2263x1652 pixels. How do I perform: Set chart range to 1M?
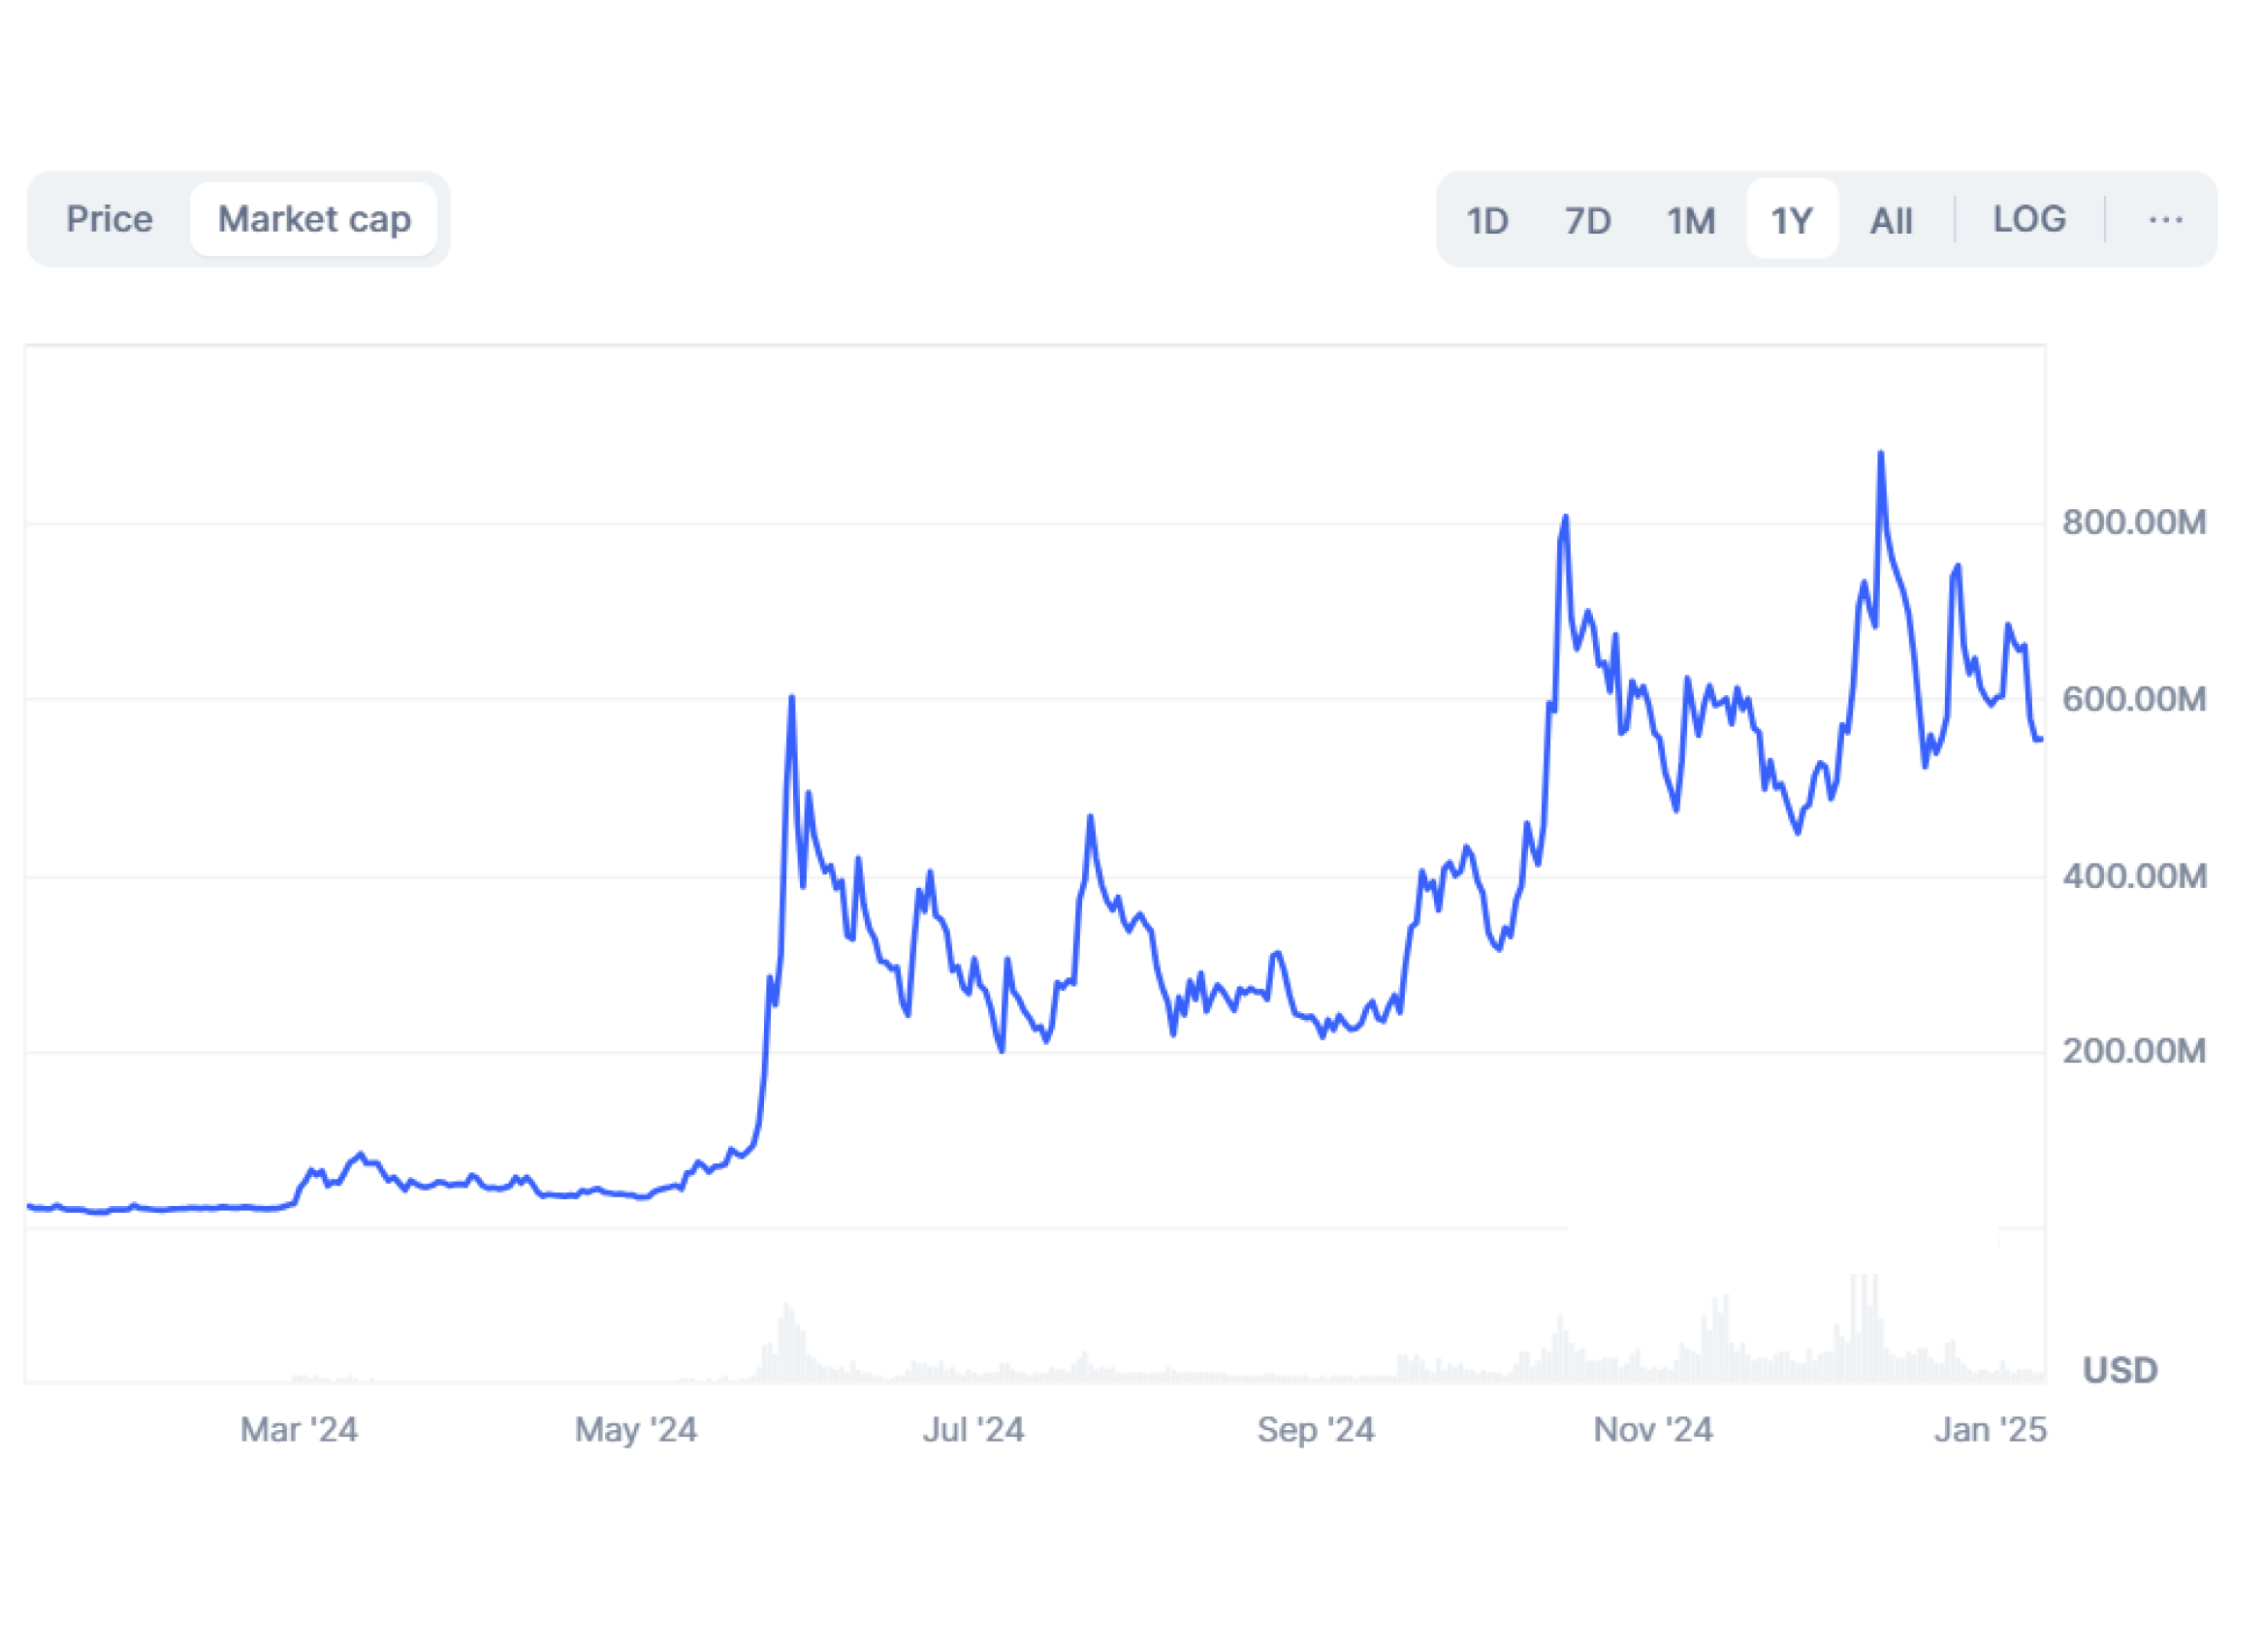[x=1690, y=220]
